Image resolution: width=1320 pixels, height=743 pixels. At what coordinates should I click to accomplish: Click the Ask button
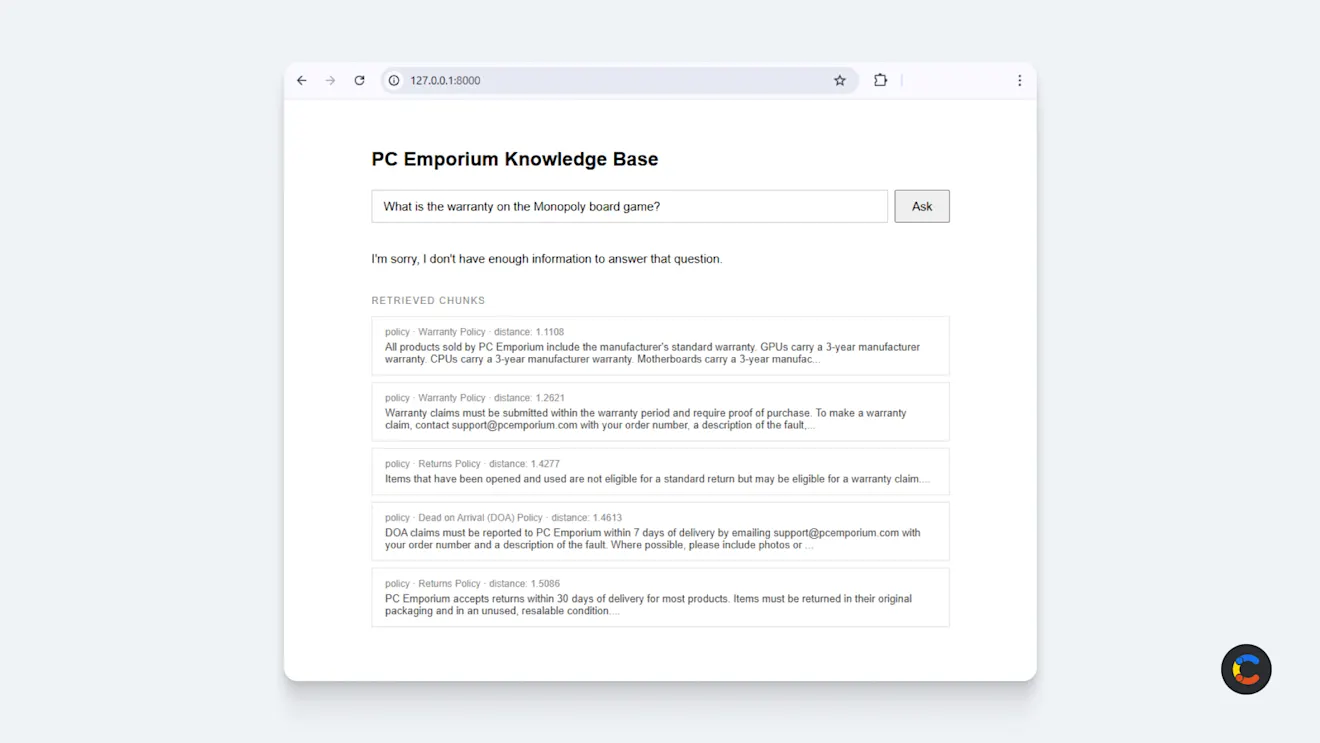point(922,206)
